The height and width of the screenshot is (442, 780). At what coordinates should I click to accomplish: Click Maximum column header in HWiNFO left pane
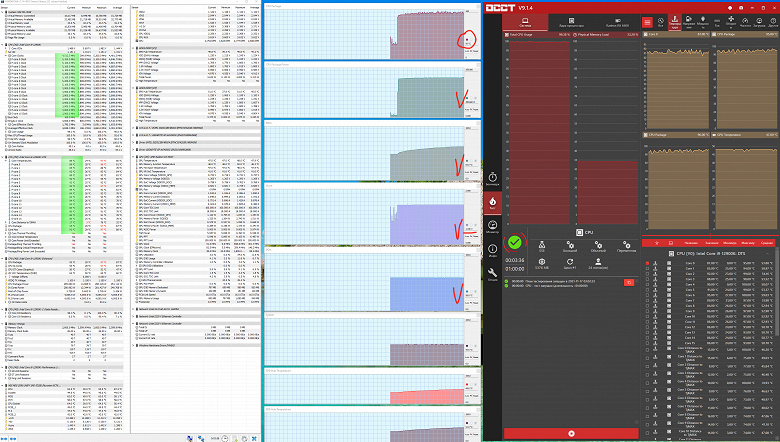pos(101,8)
